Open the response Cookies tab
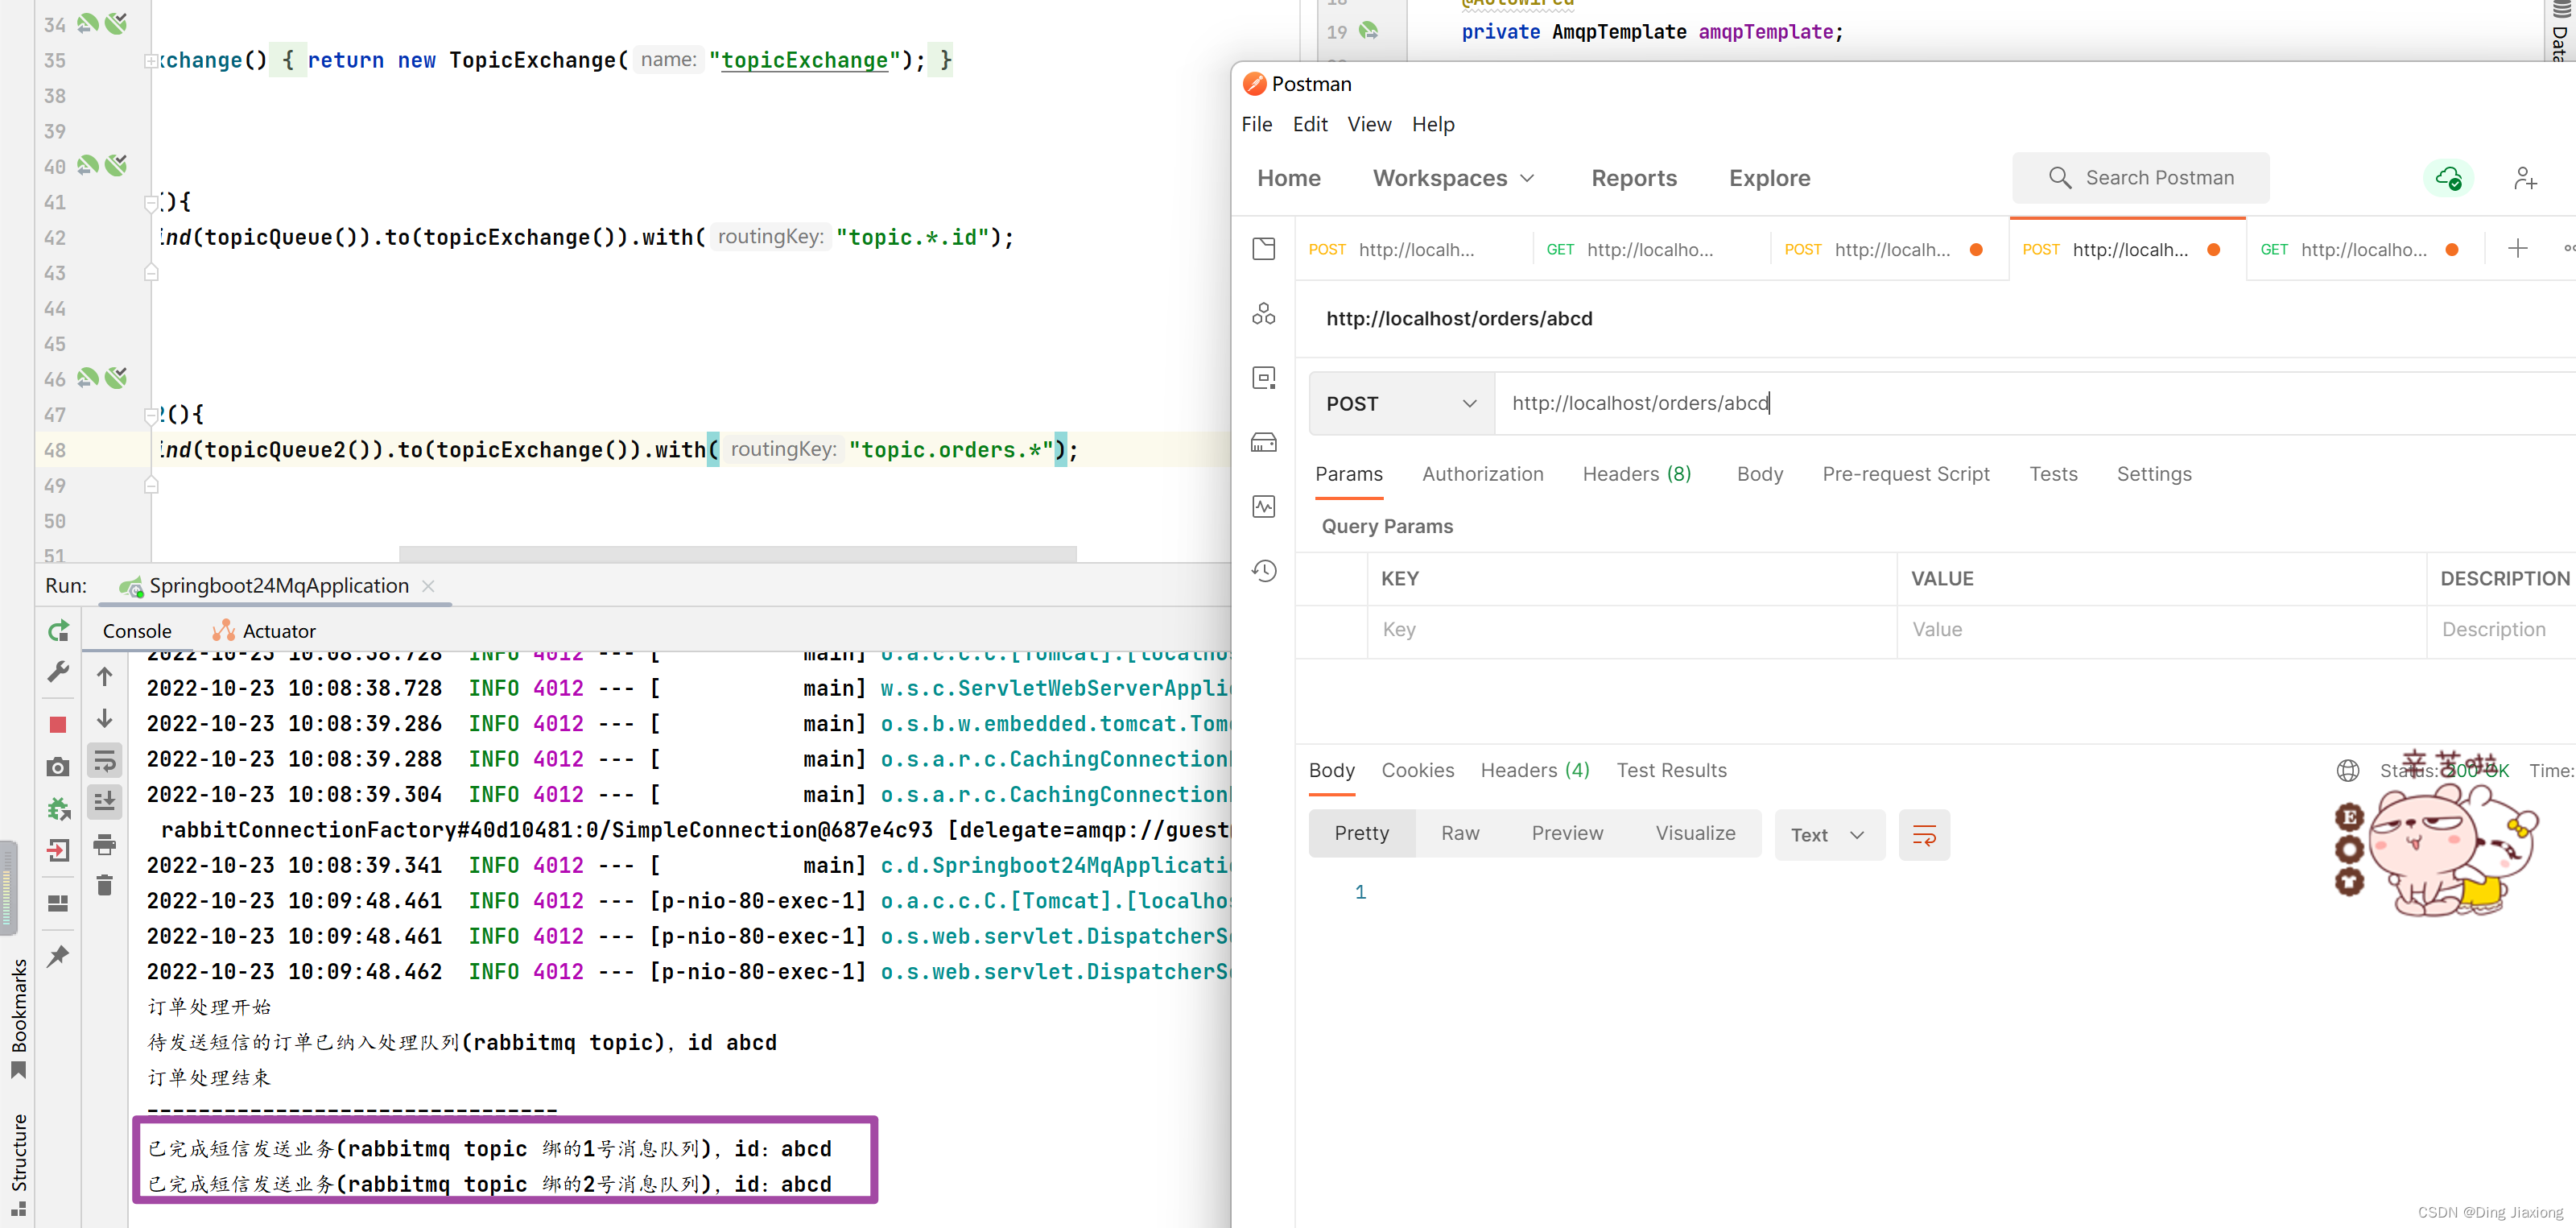 point(1418,771)
